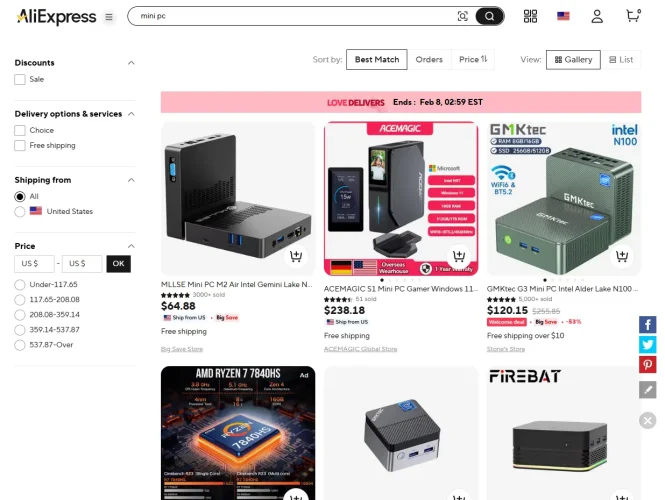Add MLLSE Mini PC to cart
Screen dimensions: 665x500
(x=296, y=256)
